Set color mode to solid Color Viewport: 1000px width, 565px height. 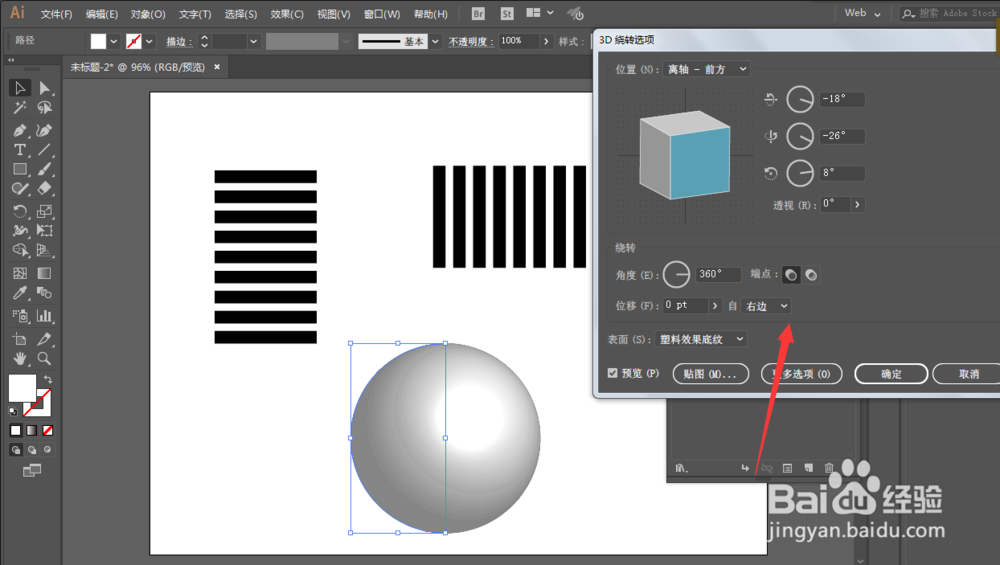pos(15,430)
